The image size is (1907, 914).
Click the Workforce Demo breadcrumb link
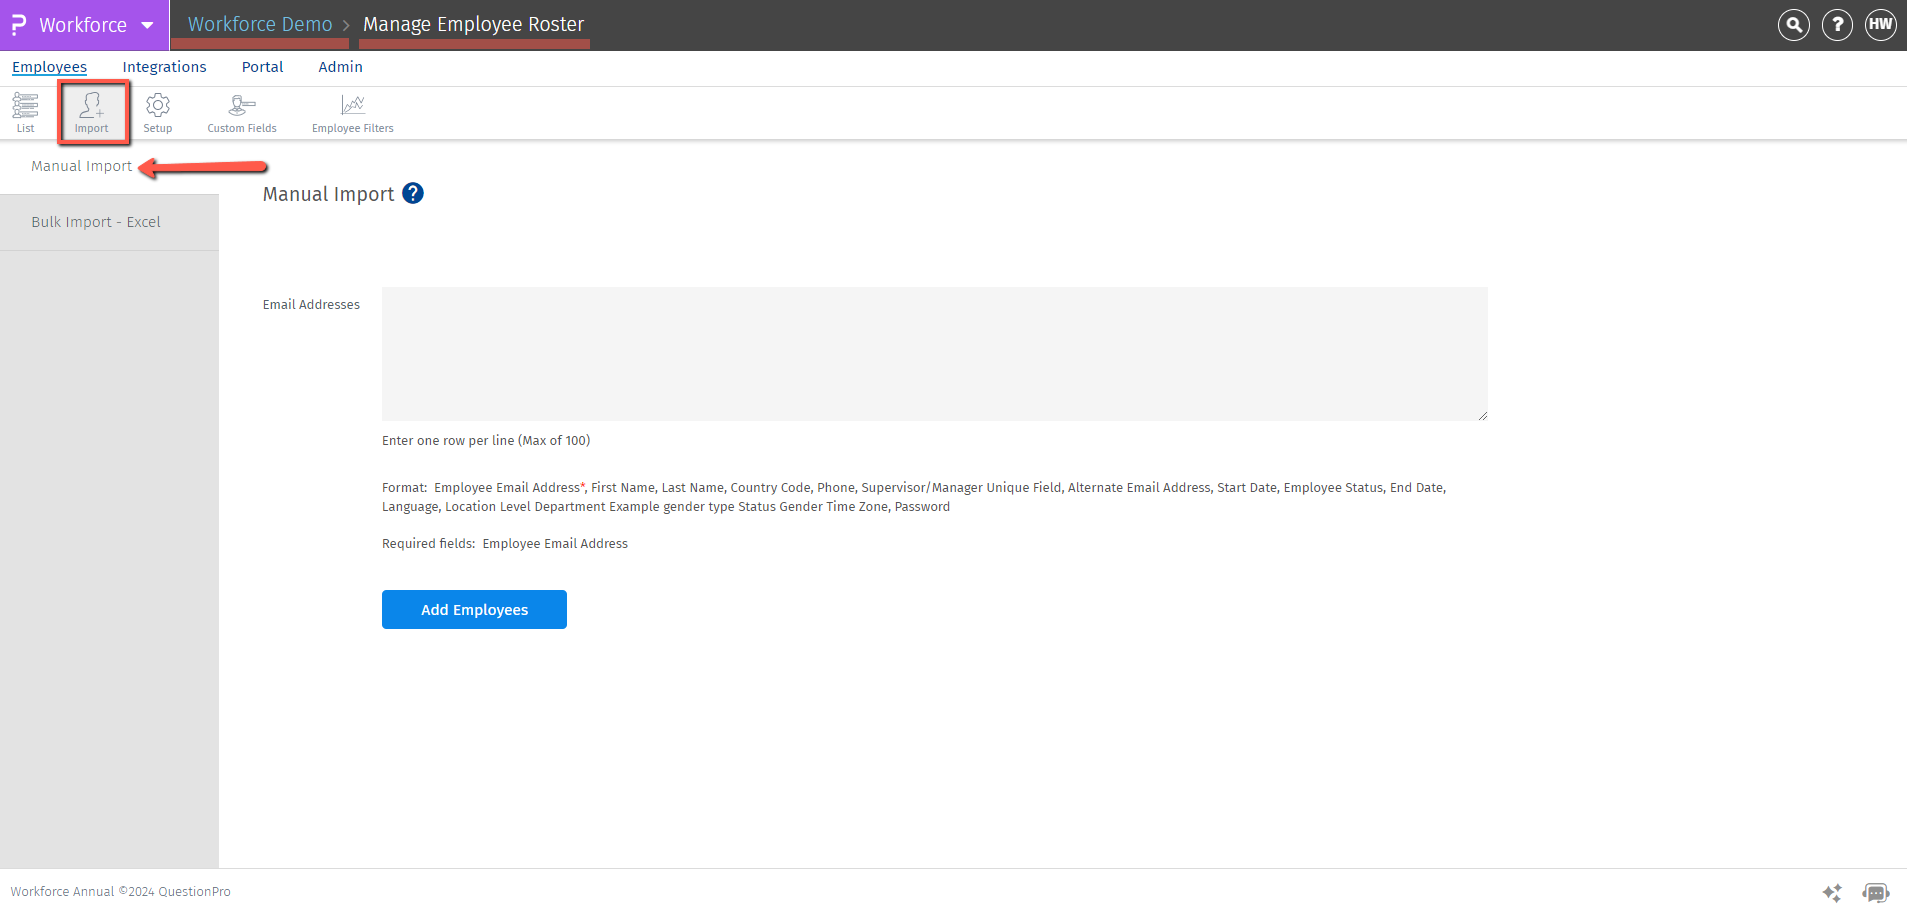tap(260, 25)
